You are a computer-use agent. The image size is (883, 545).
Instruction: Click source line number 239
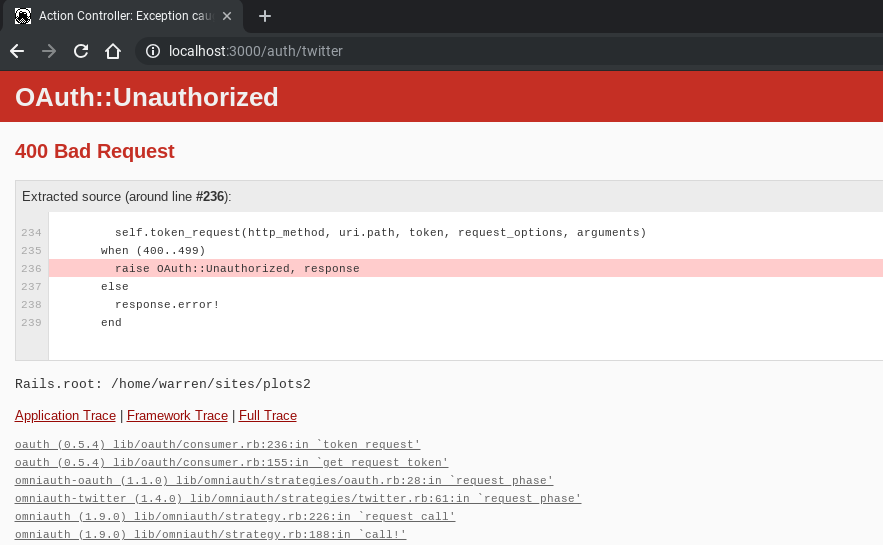32,323
